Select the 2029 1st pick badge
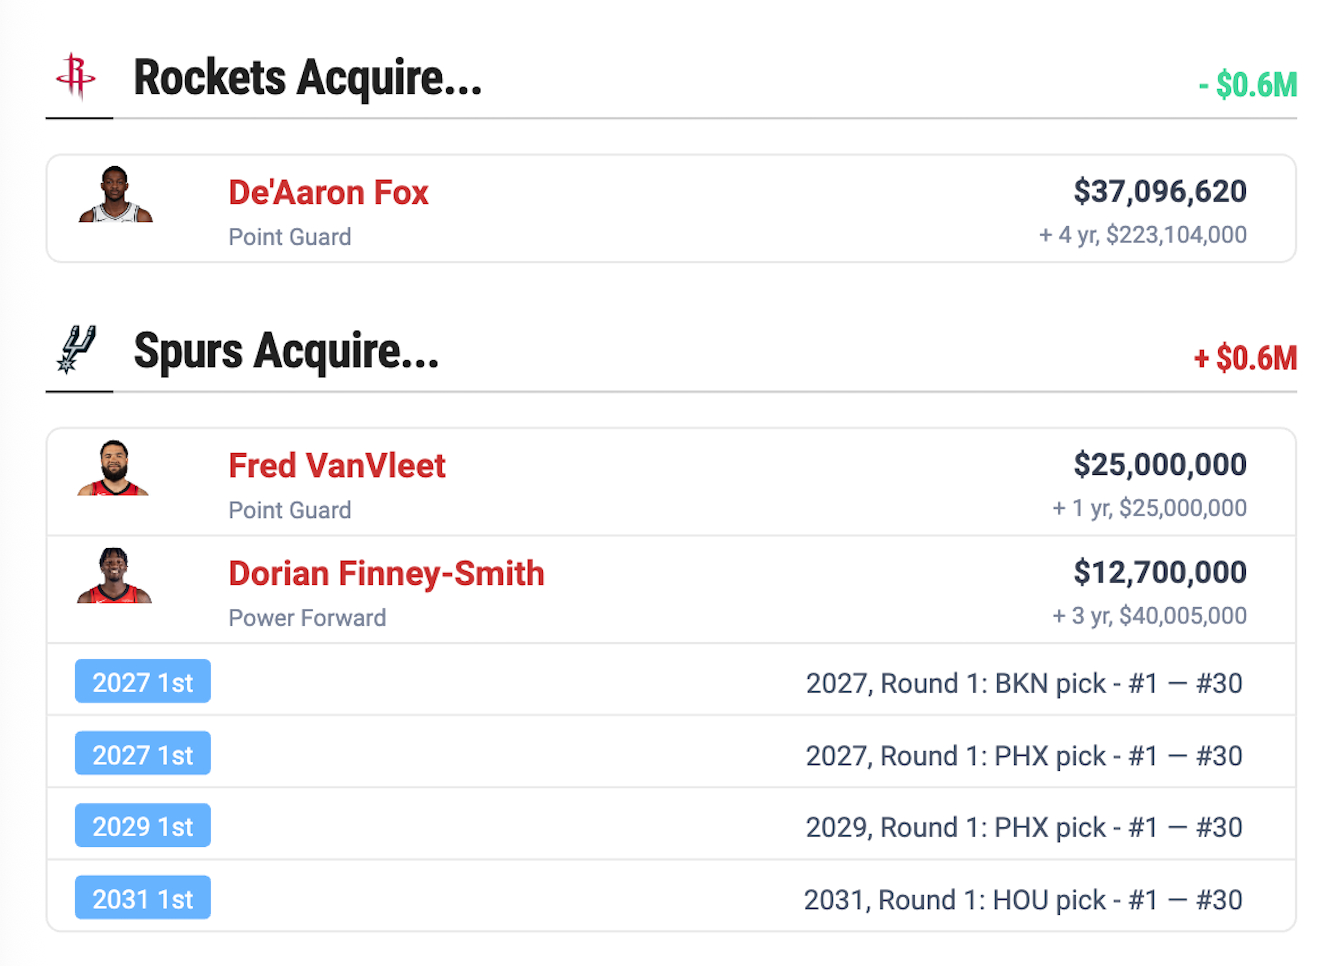Screen dimensions: 1322x966 (143, 826)
